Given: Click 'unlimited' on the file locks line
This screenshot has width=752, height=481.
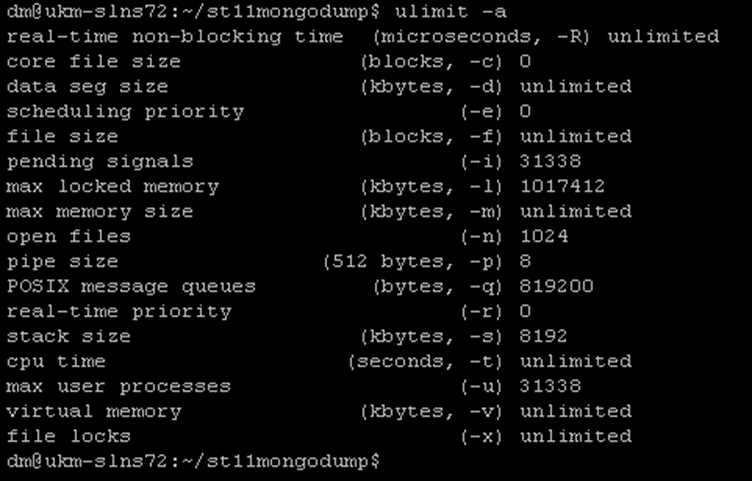Looking at the screenshot, I should point(576,436).
